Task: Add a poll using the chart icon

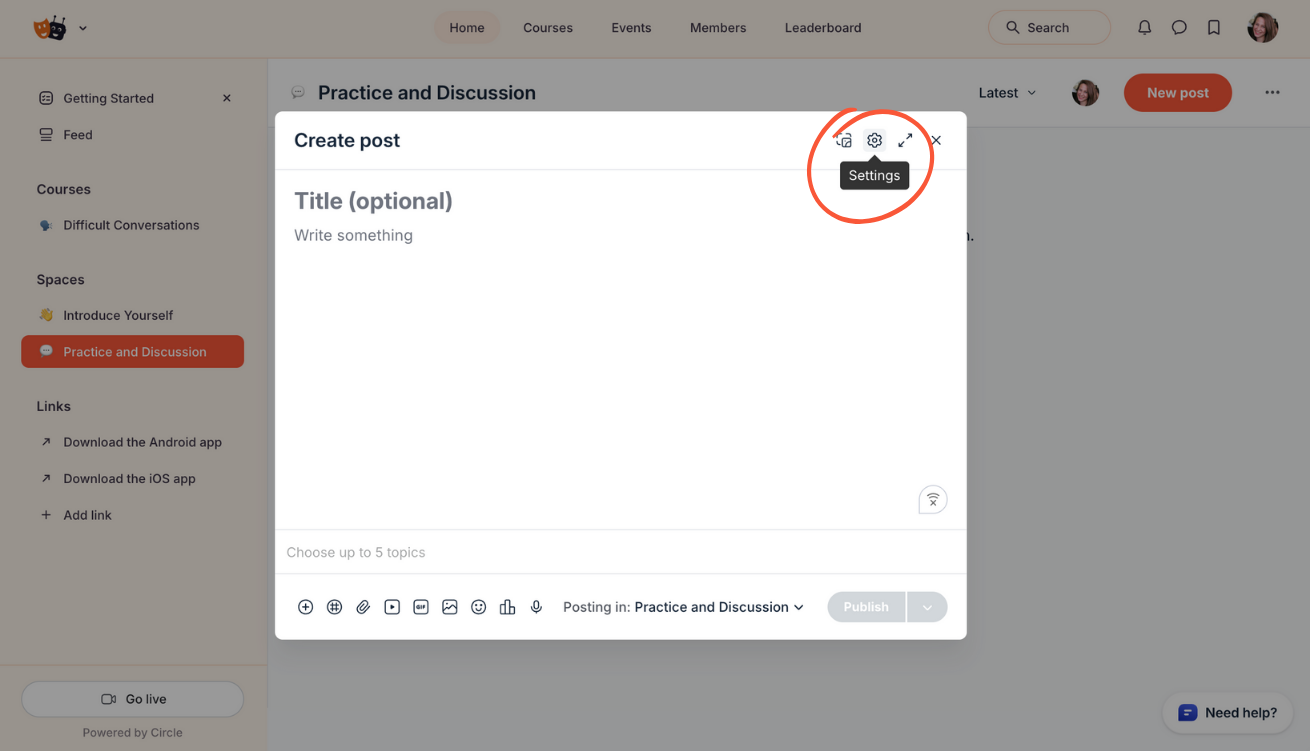Action: coord(507,607)
